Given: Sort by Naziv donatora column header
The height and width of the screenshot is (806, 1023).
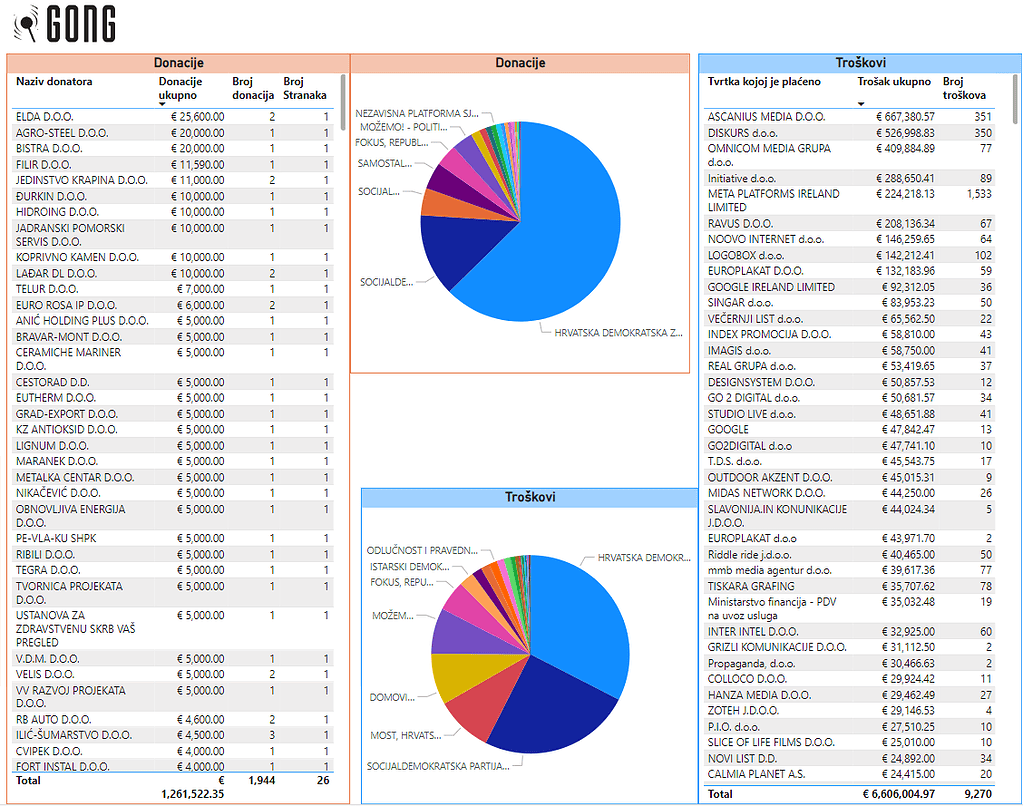Looking at the screenshot, I should (54, 82).
